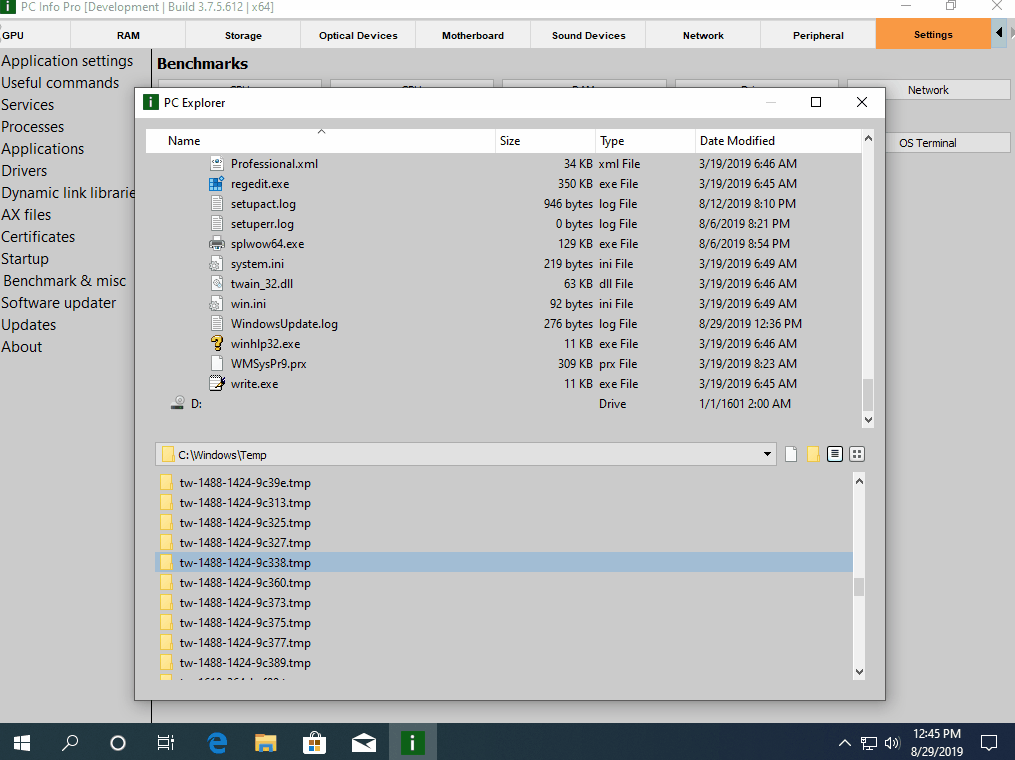Expand the C:\Windows\Temp path dropdown
Screen dimensions: 1015x760
click(x=767, y=454)
